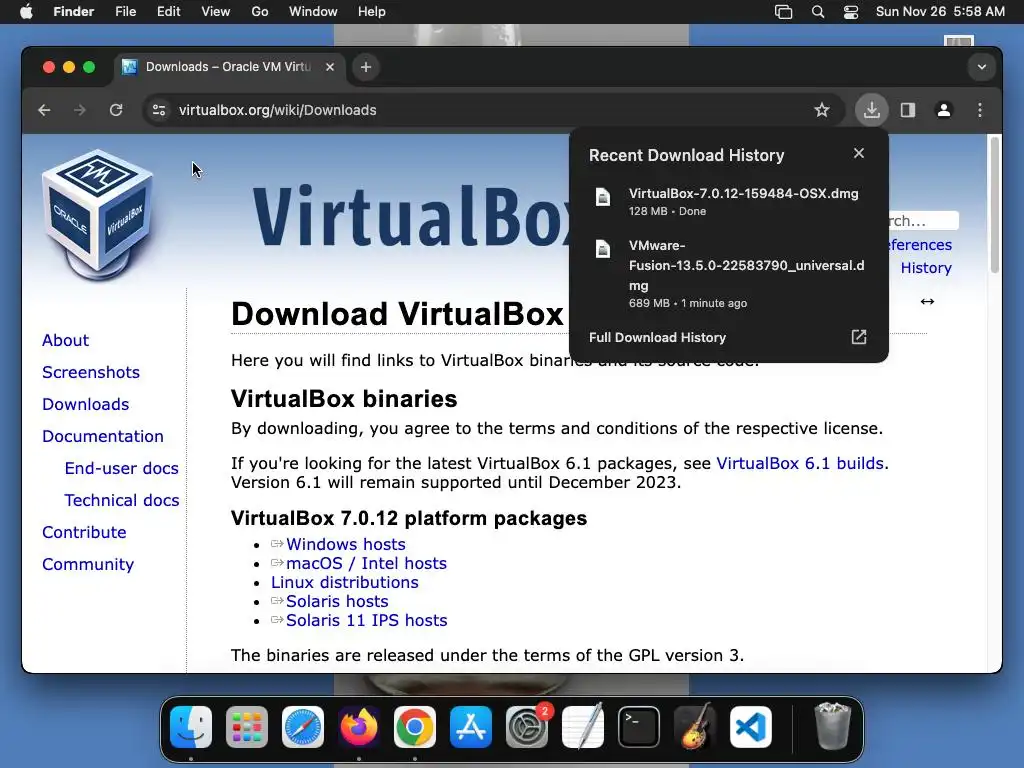Screen dimensions: 1024x768
Task: Click the Stage Manager menu bar icon
Action: 783,12
